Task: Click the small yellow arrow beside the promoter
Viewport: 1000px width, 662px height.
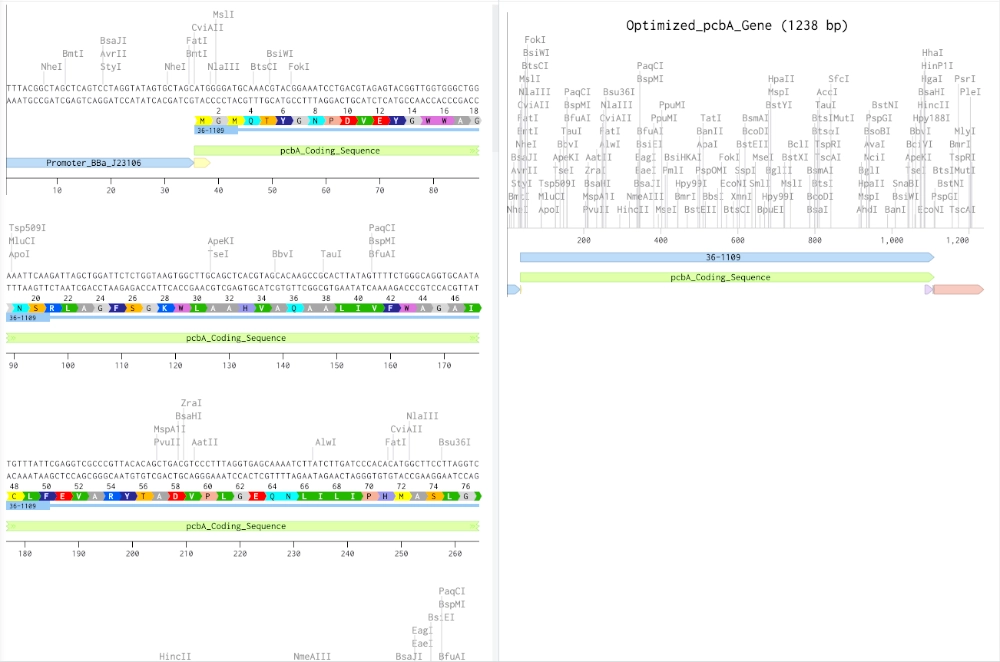Action: 201,162
